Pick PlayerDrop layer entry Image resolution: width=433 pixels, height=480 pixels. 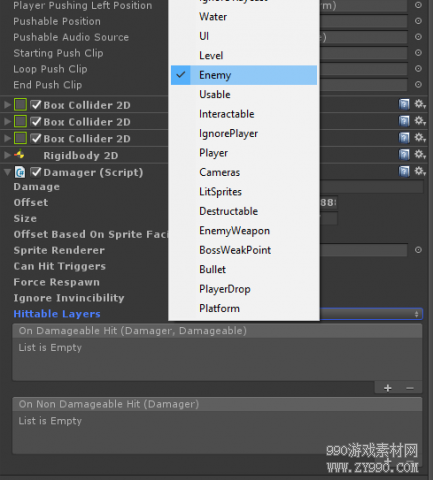tap(244, 289)
